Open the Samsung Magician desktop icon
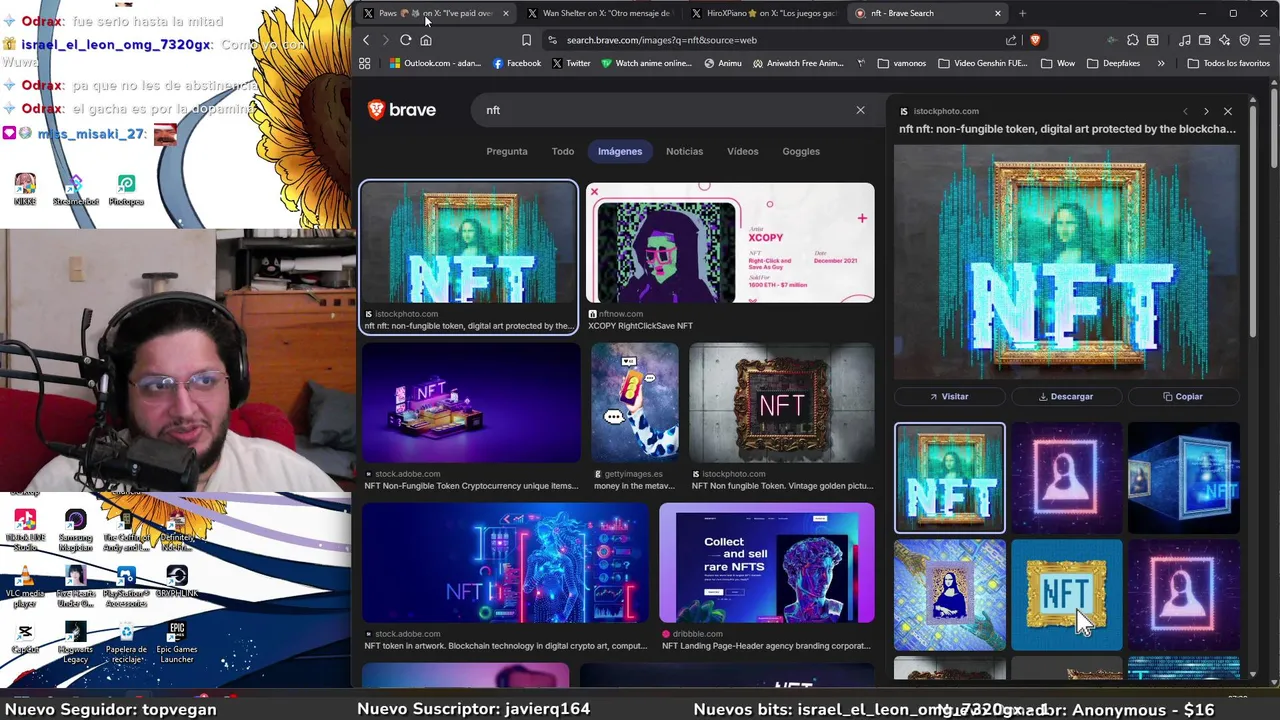Image resolution: width=1280 pixels, height=720 pixels. 76,530
